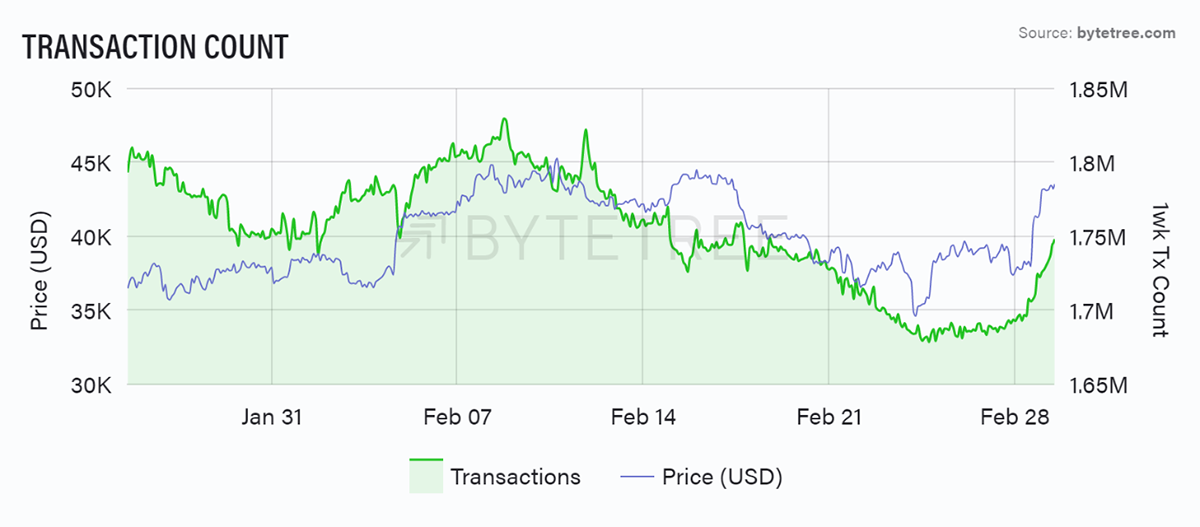Viewport: 1200px width, 527px height.
Task: Click the TRANSACTION COUNT chart title
Action: [155, 46]
